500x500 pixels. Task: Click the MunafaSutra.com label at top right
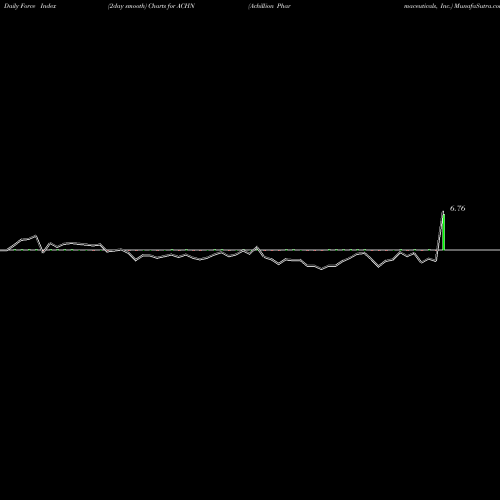tap(476, 6)
